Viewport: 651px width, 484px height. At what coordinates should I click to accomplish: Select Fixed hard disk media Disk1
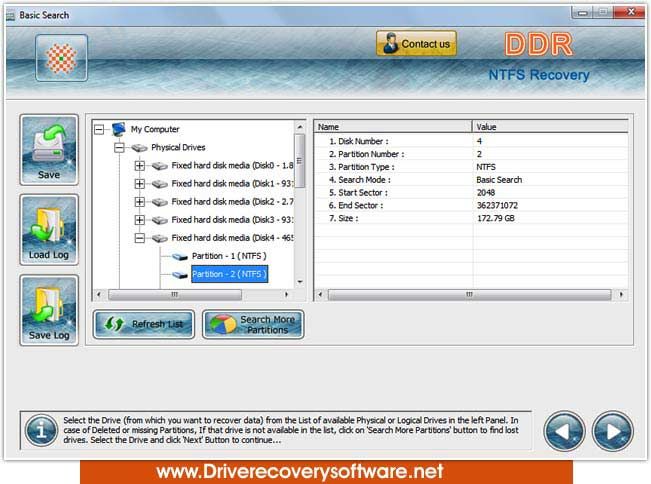tap(232, 183)
